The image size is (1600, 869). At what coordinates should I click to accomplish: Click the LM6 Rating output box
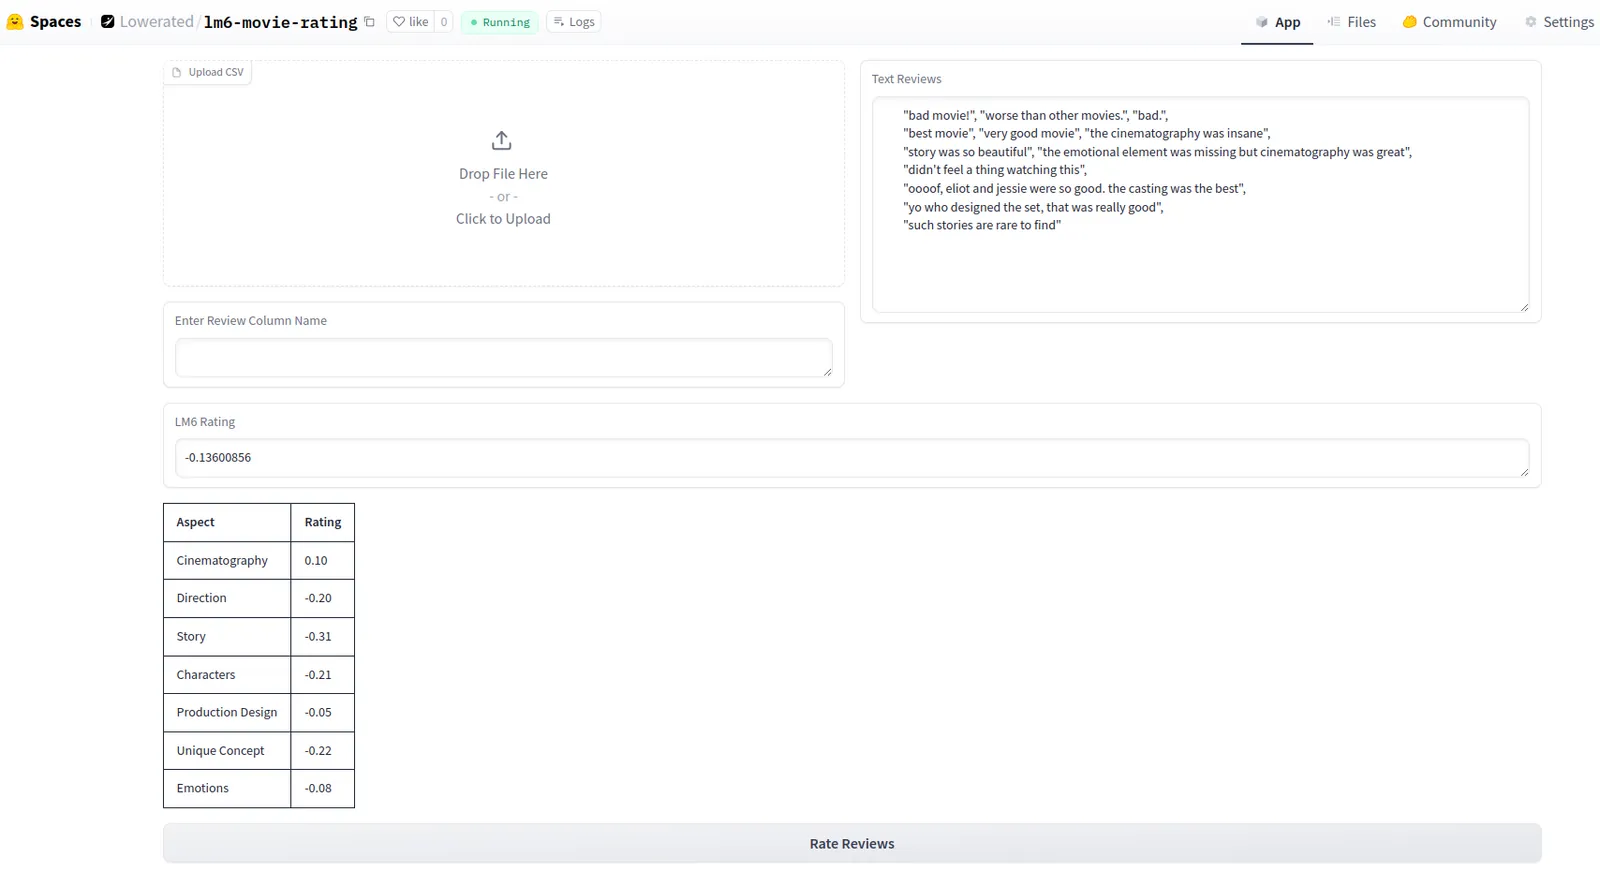852,458
